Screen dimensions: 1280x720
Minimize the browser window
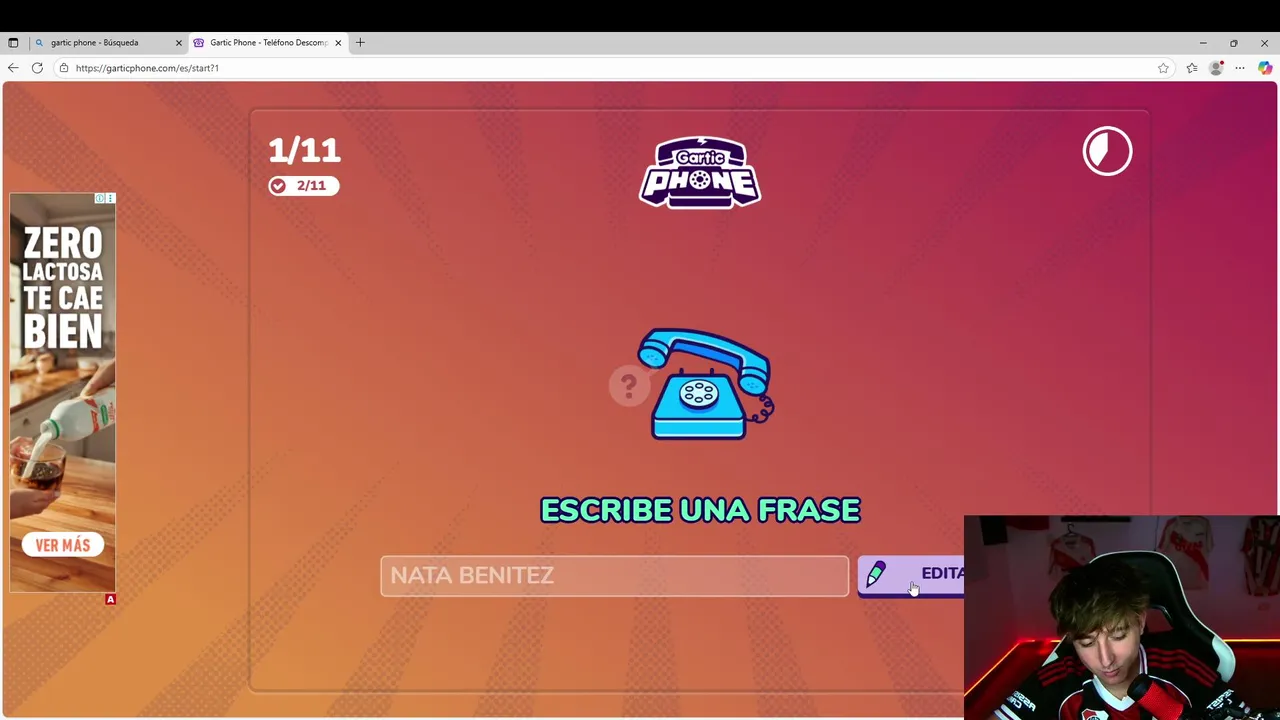coord(1203,43)
